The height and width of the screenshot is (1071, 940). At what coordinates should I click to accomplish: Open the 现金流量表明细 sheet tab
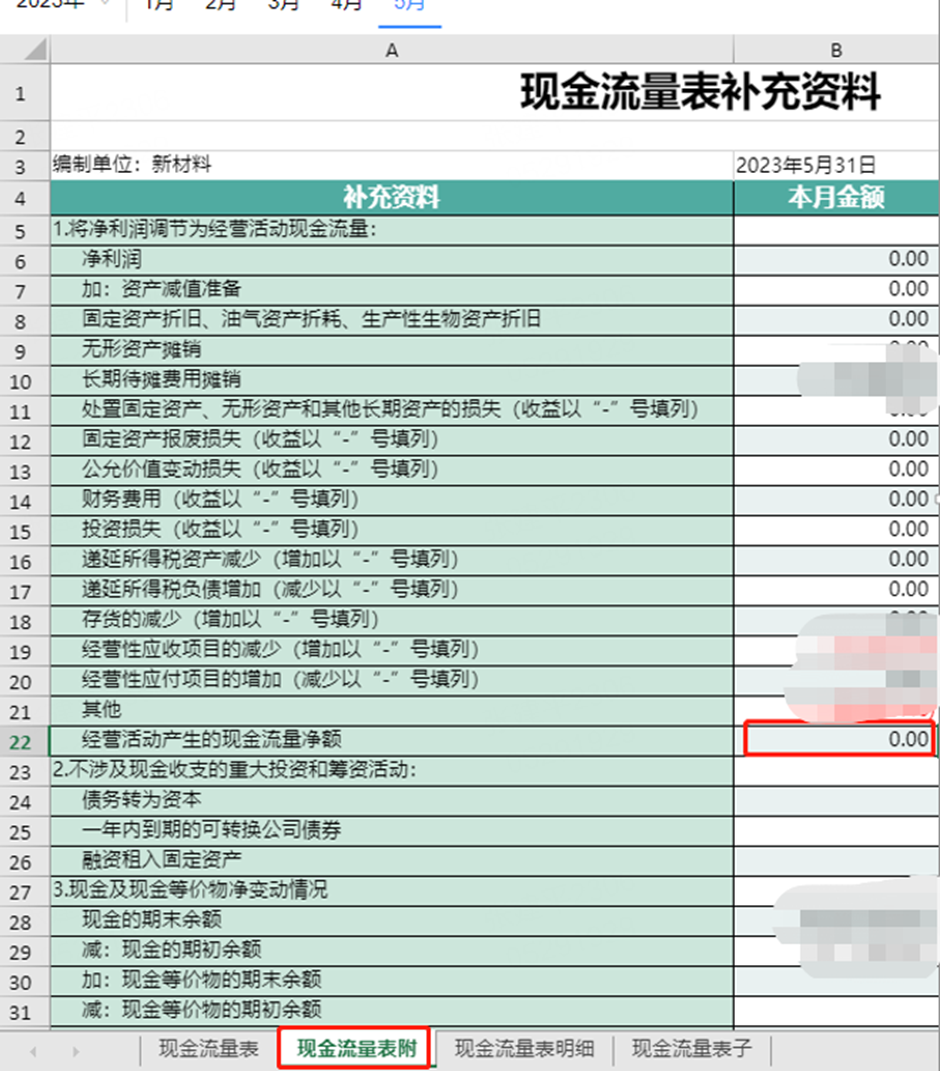coord(524,1048)
